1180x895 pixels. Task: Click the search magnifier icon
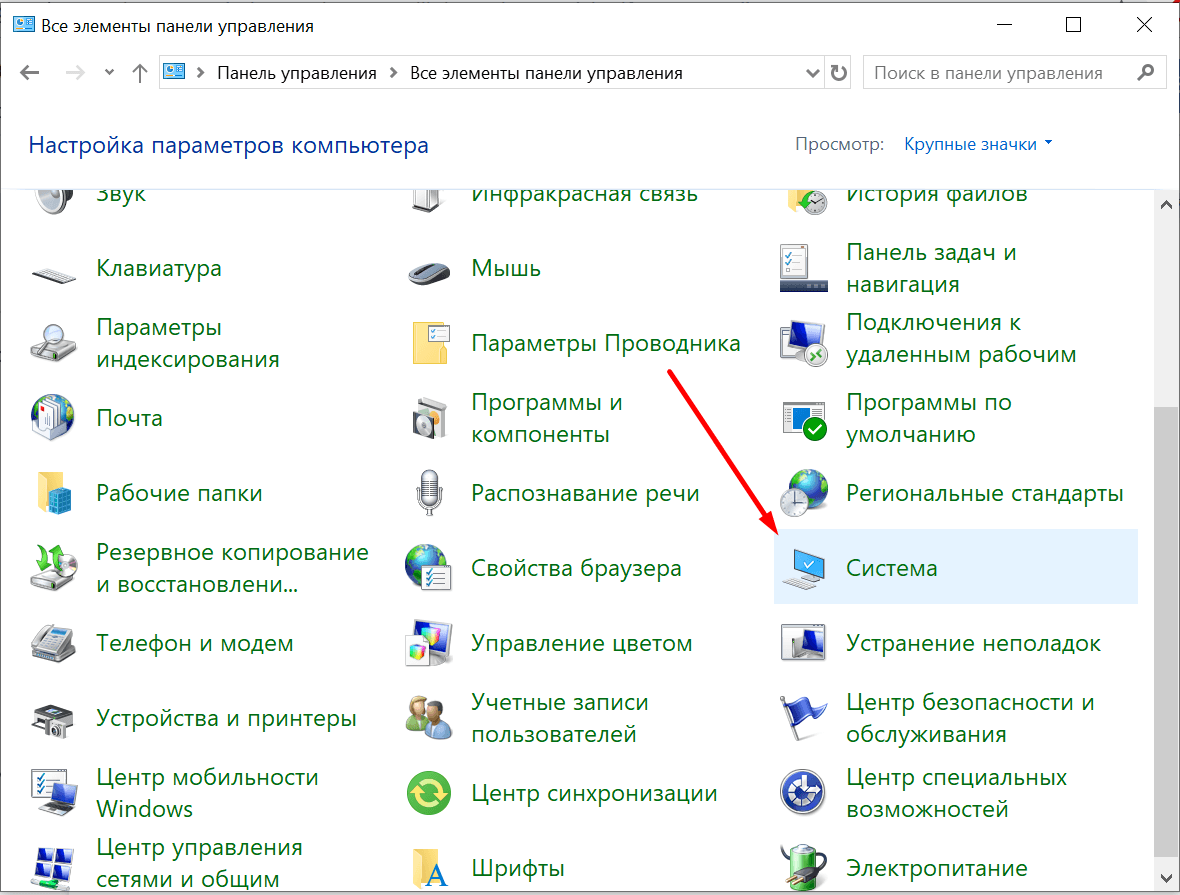1145,72
